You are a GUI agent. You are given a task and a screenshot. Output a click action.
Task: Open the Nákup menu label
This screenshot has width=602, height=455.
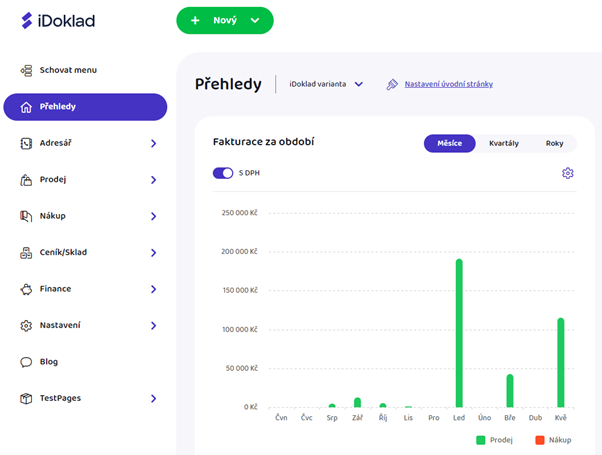(53, 216)
